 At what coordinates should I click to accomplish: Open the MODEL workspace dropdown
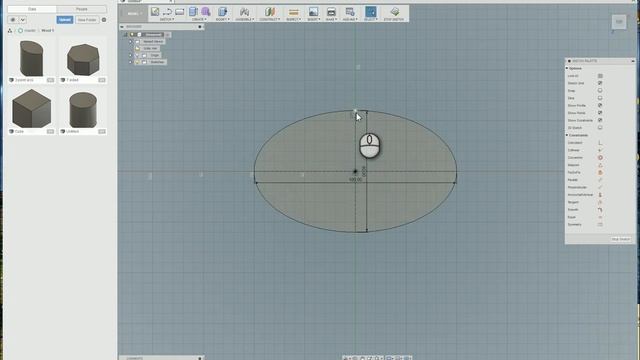134,13
